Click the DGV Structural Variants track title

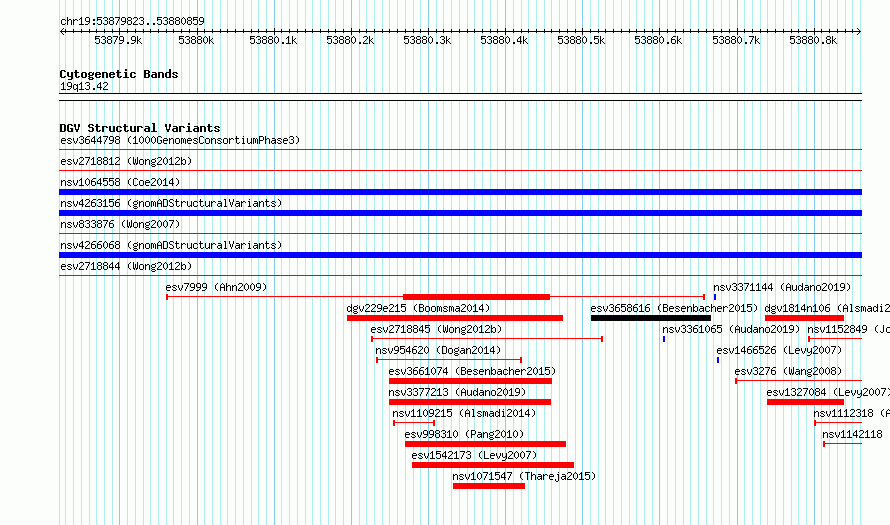click(140, 128)
